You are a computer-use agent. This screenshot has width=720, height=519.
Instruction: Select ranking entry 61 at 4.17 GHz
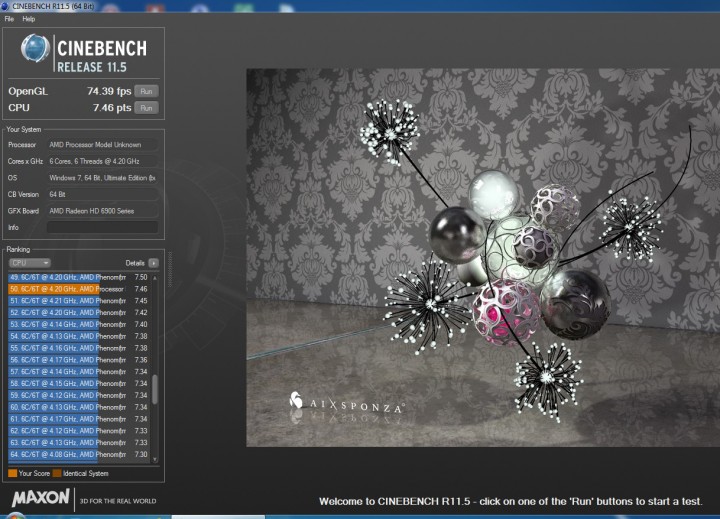(x=79, y=419)
